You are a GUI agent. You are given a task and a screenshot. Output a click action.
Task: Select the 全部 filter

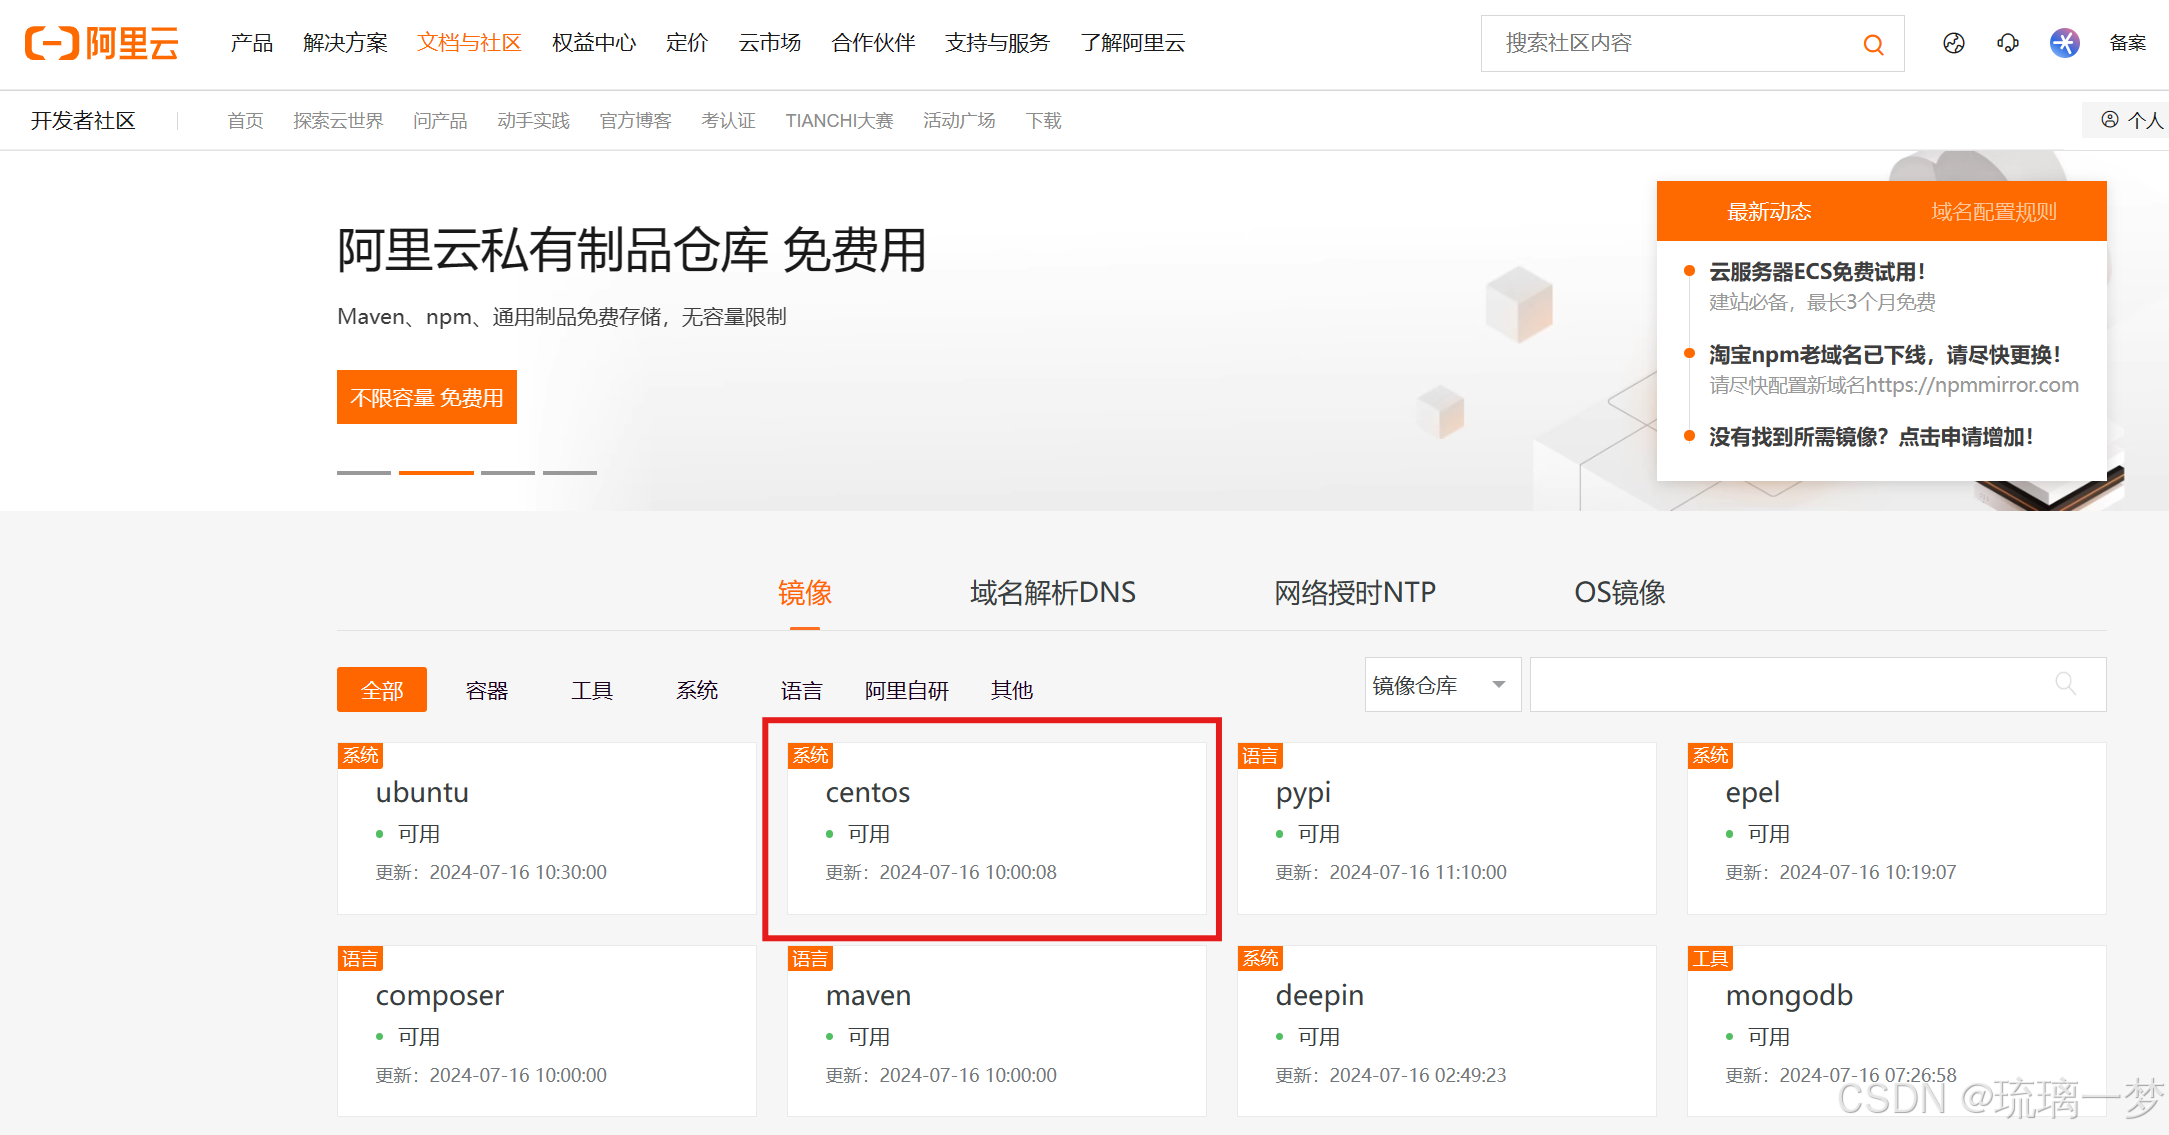pos(382,690)
